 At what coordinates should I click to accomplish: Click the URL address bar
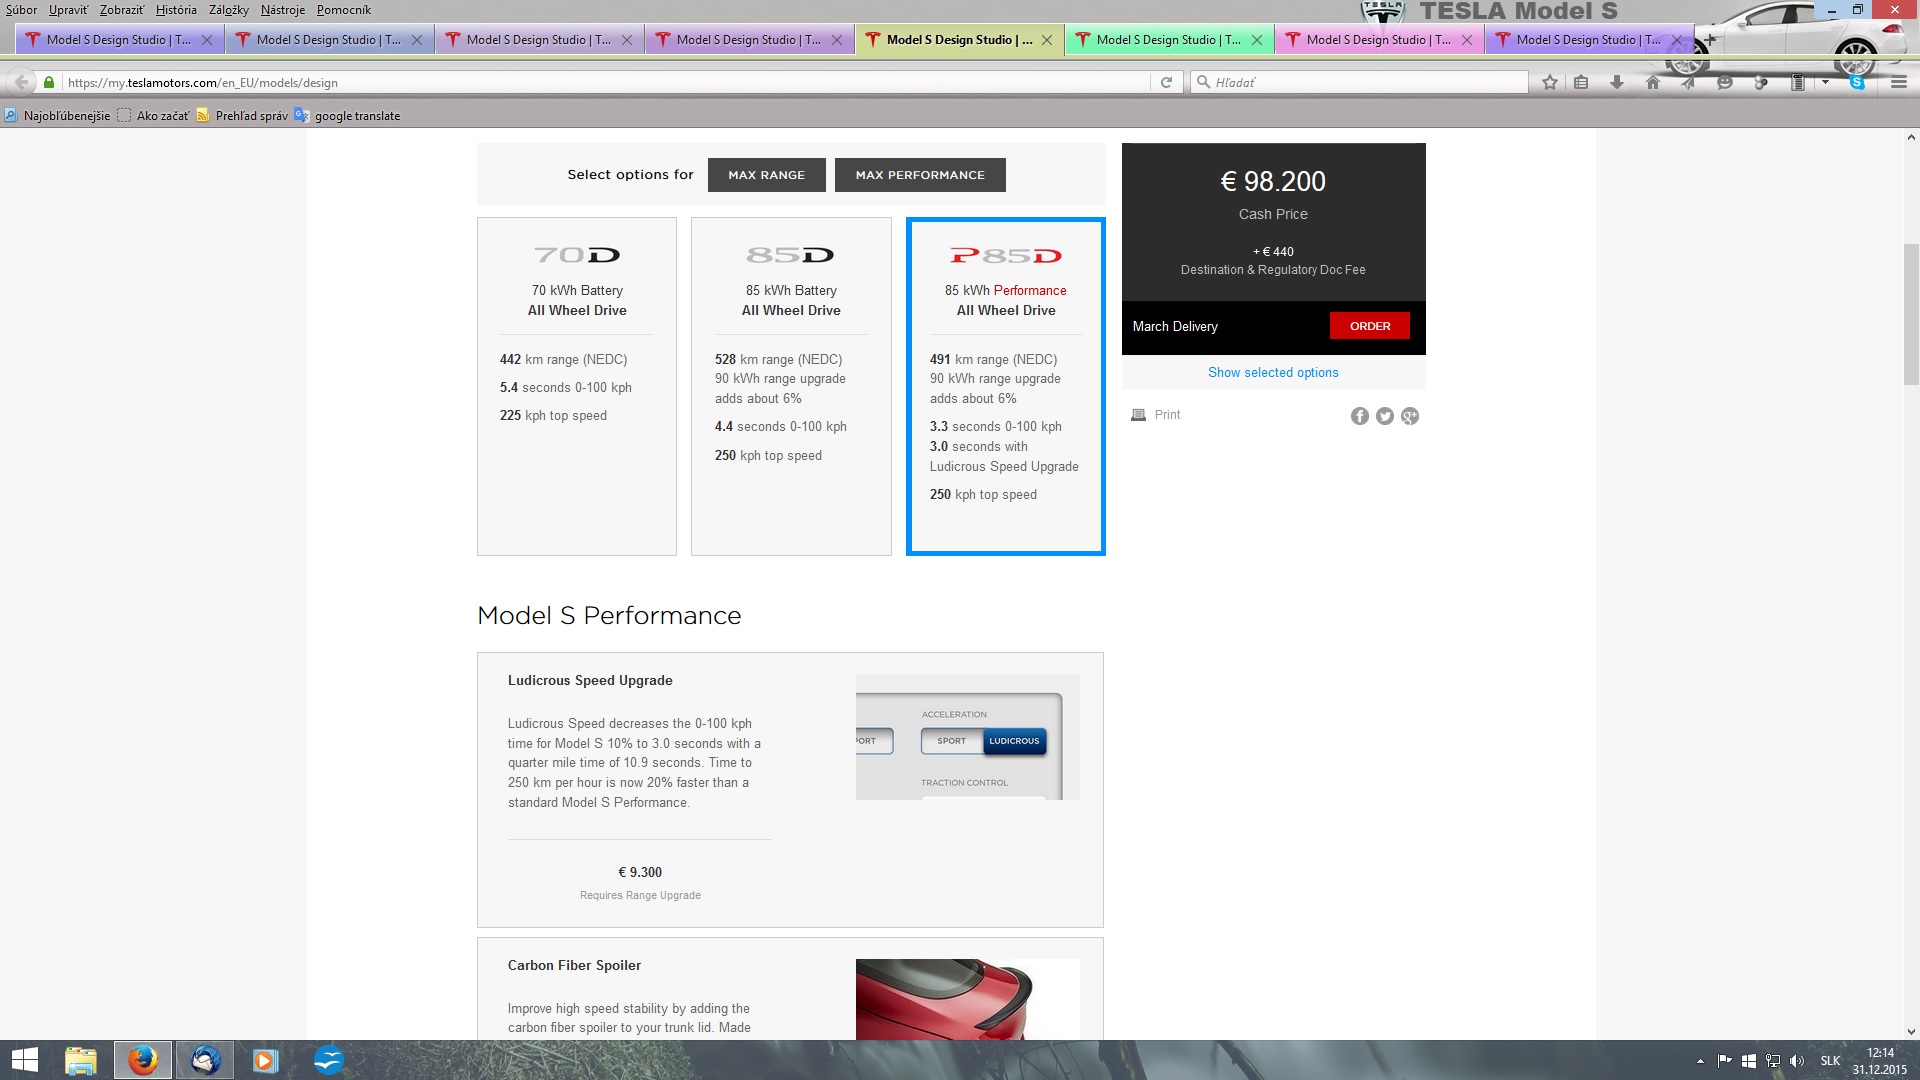[x=605, y=82]
